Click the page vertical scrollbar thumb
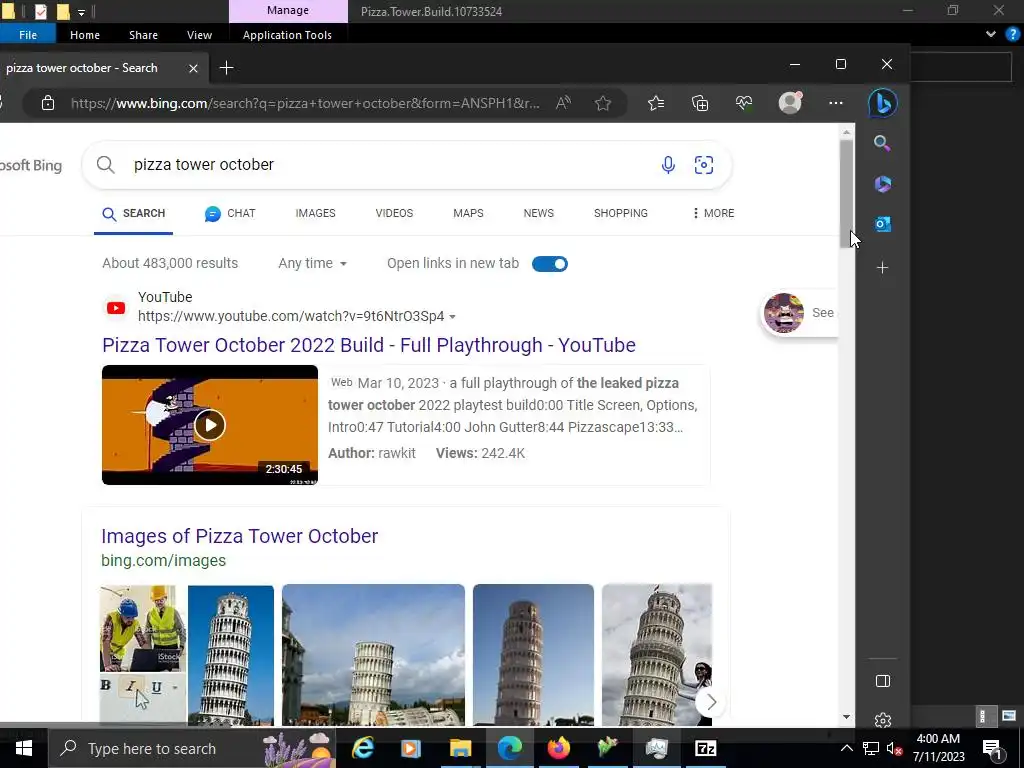The image size is (1024, 768). 846,193
